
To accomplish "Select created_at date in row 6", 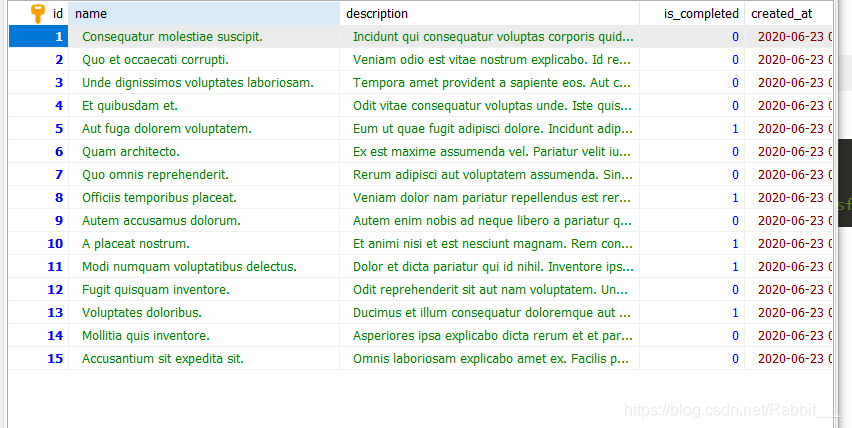I will click(x=795, y=152).
